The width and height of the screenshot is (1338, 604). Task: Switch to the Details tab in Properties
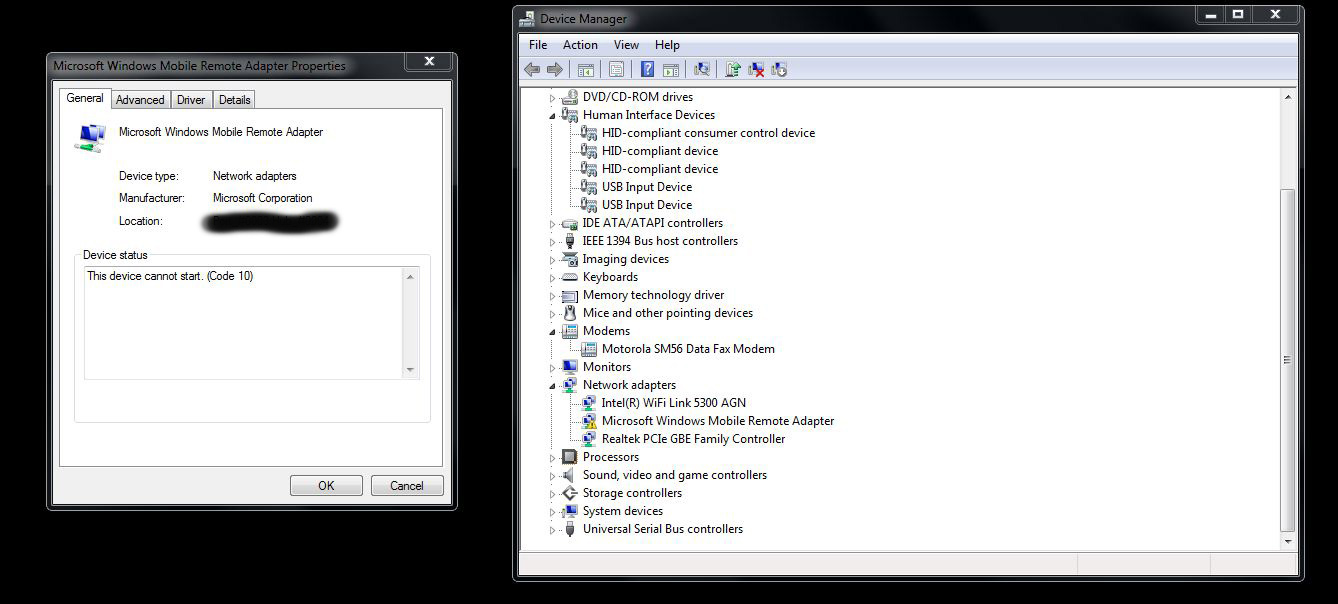[234, 100]
